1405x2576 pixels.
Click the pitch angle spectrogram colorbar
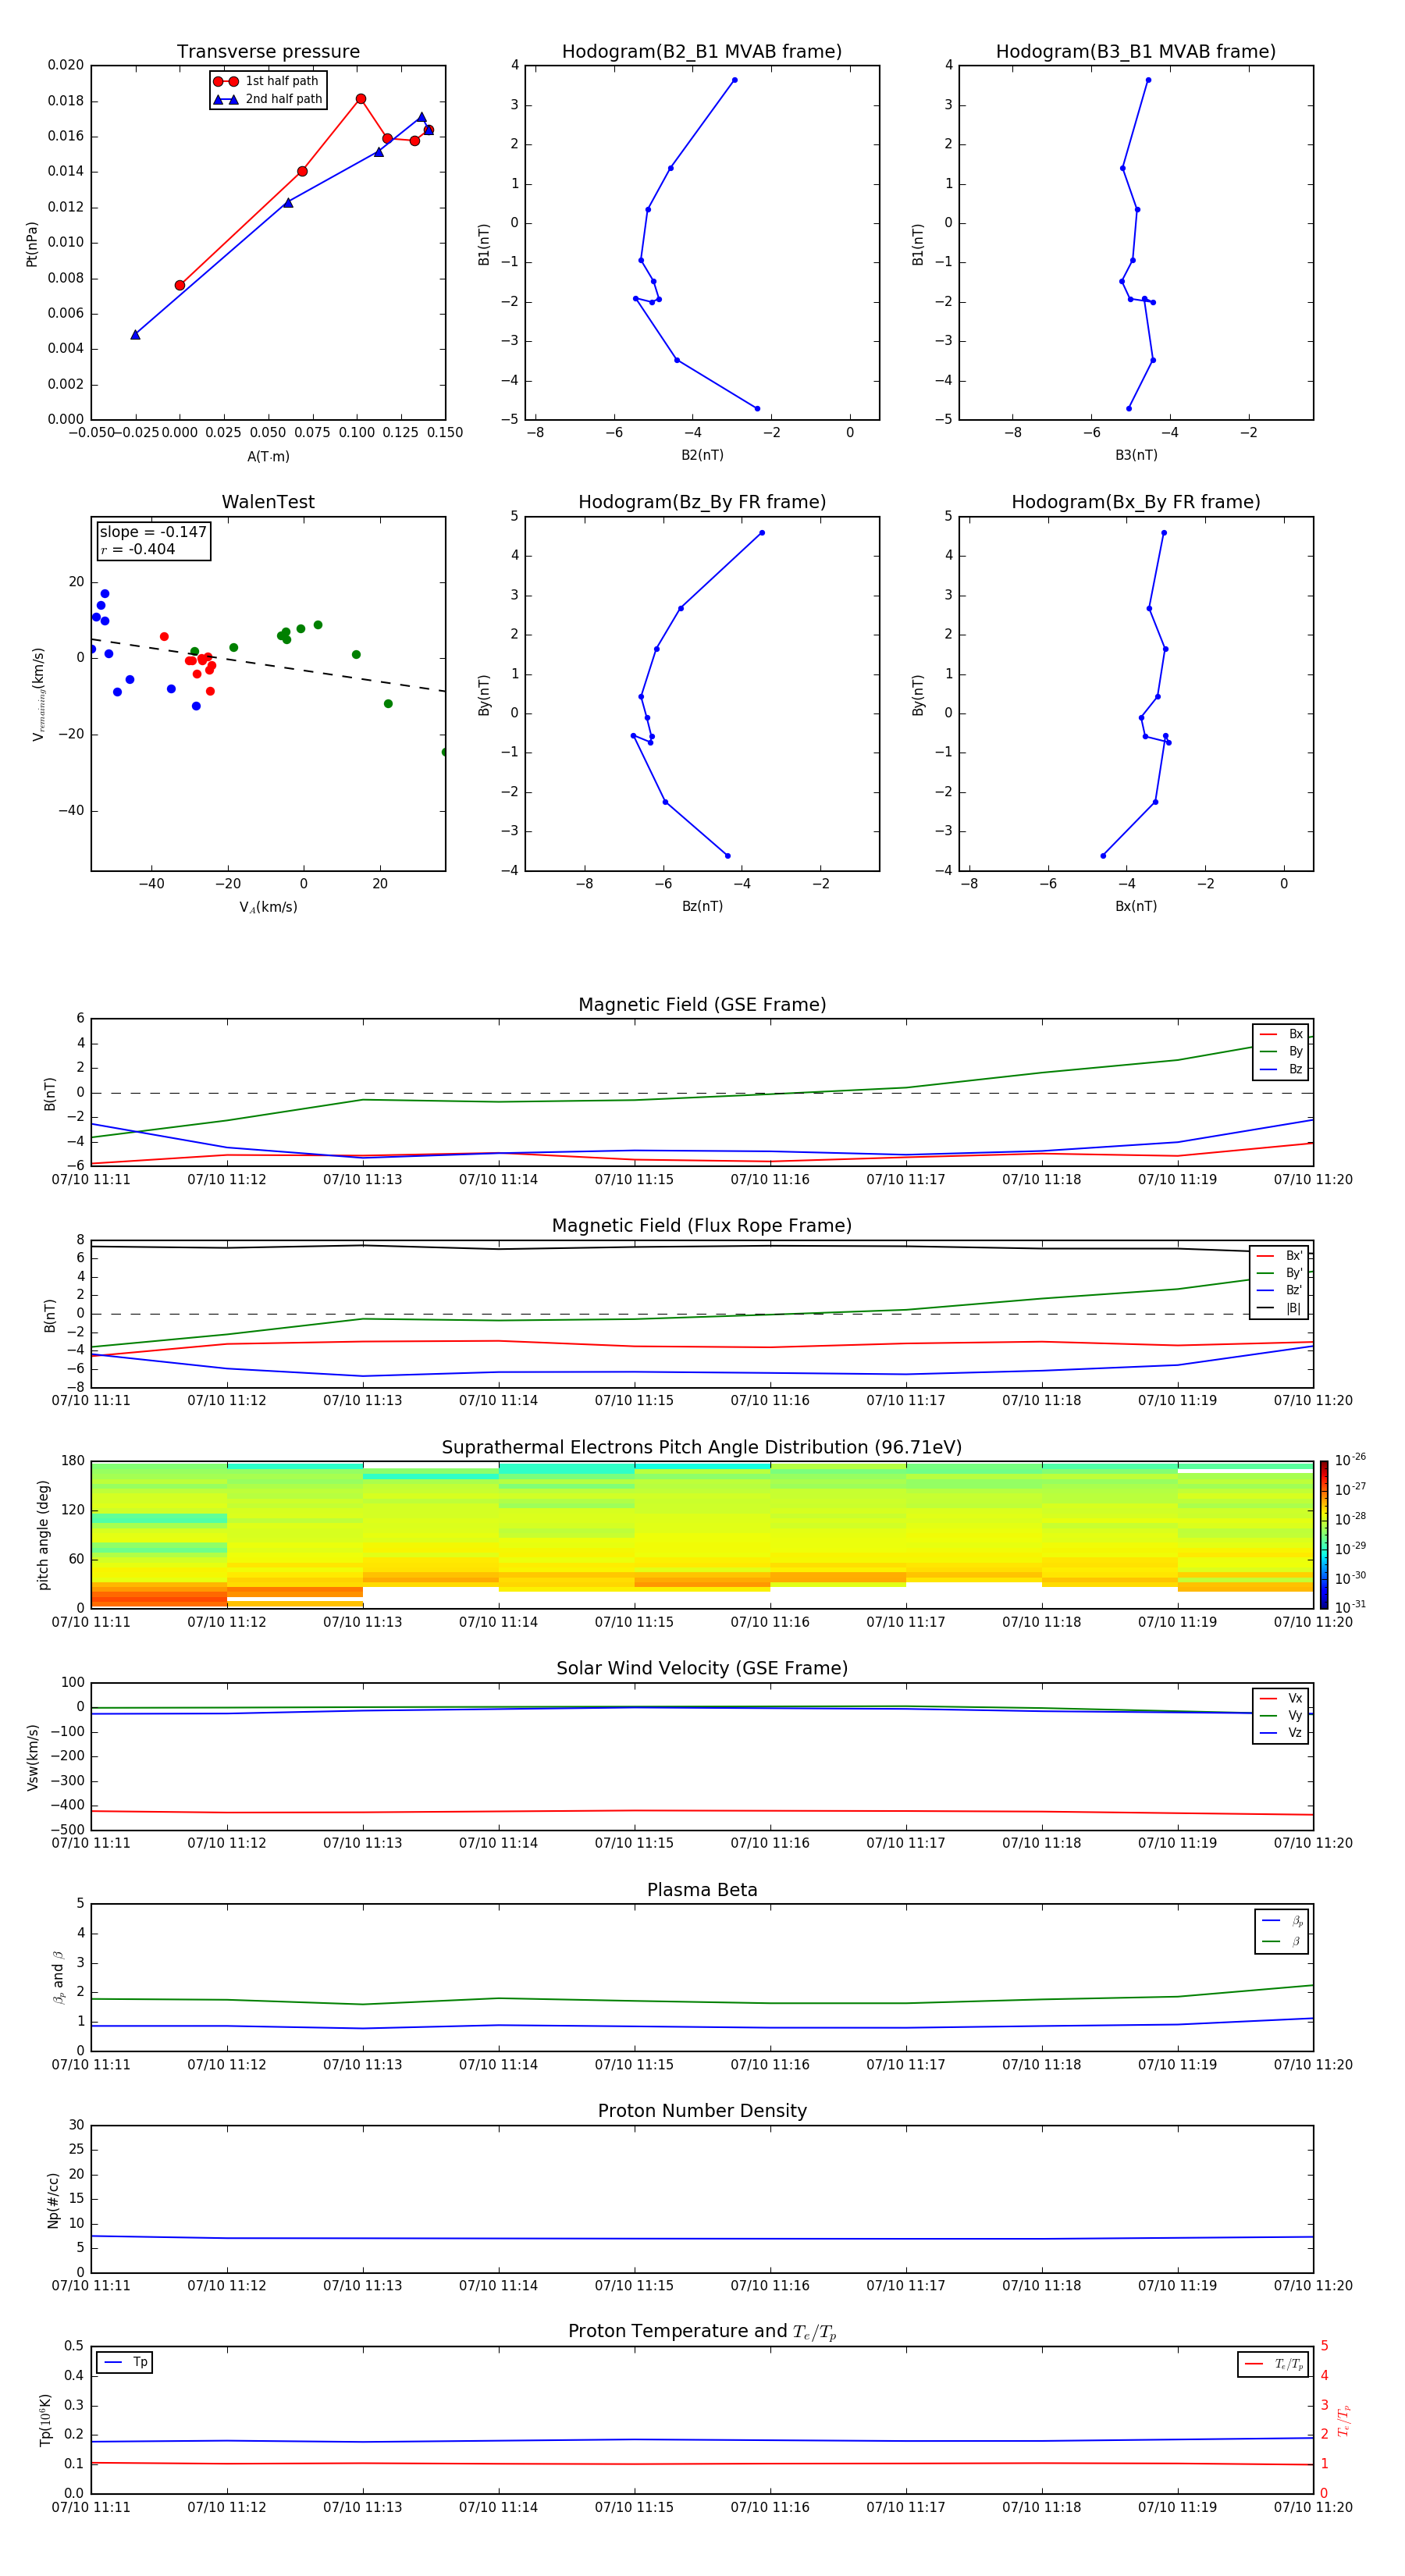click(1324, 1535)
